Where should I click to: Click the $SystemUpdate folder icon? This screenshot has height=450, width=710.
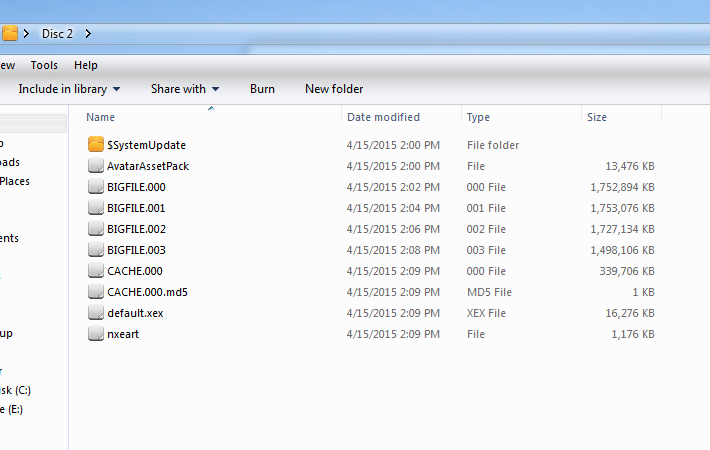pos(96,145)
